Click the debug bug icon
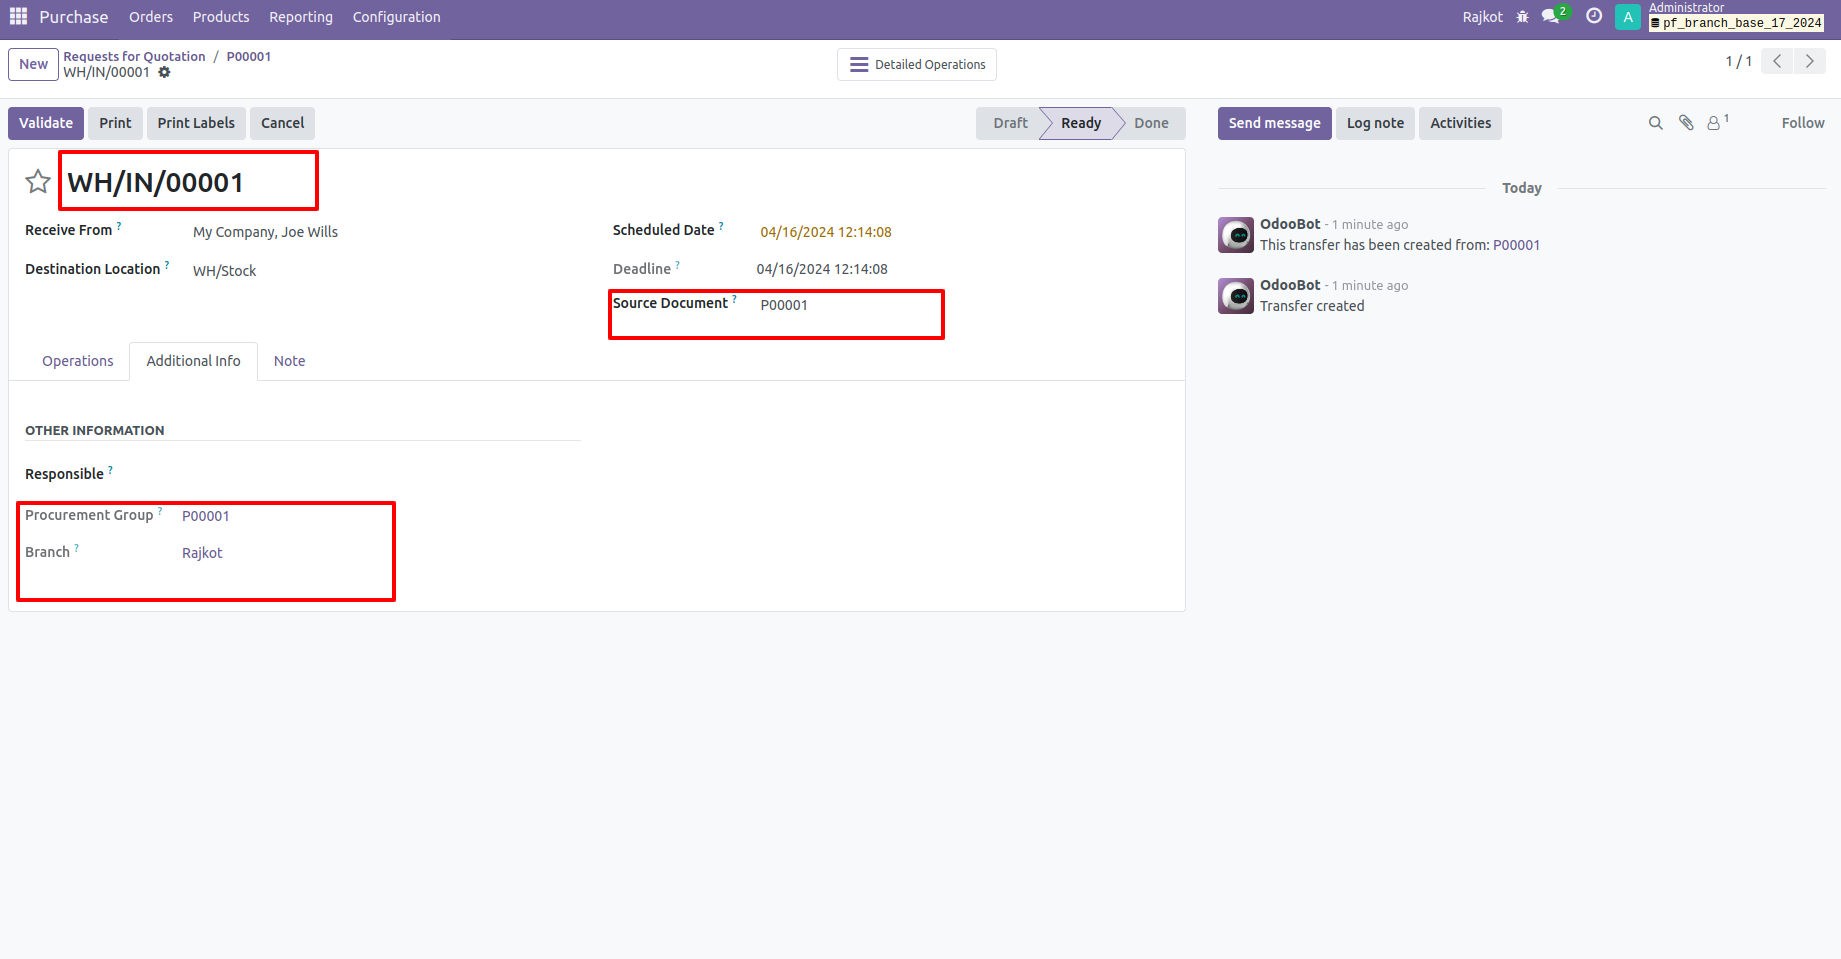The height and width of the screenshot is (959, 1841). tap(1522, 17)
